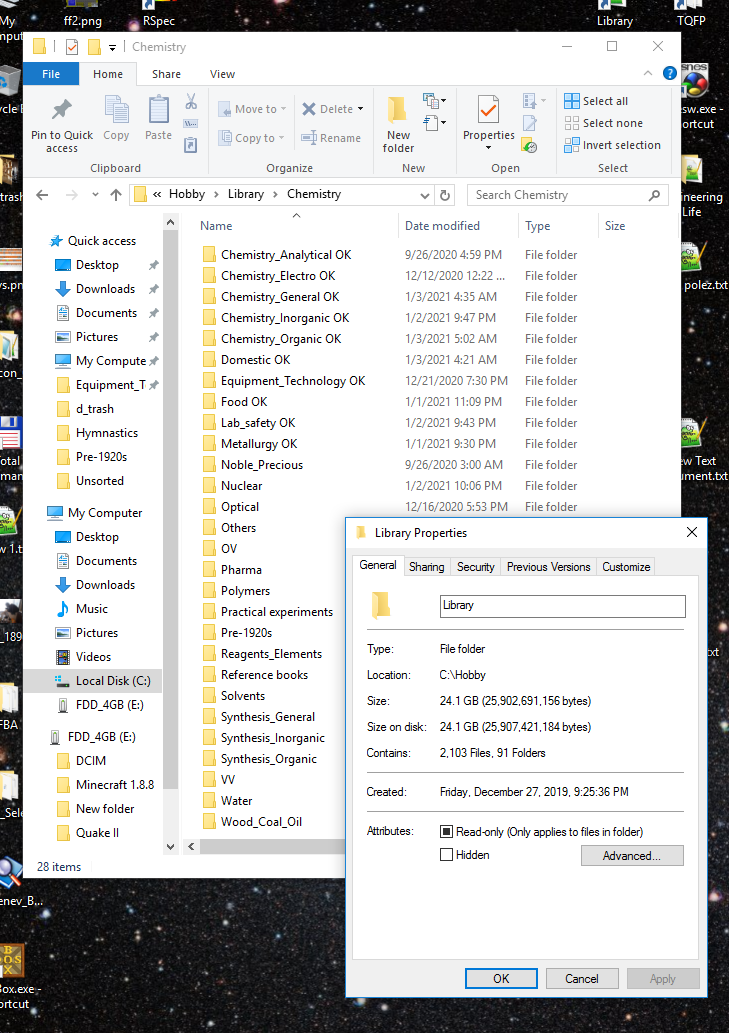Select Local Disk (C:) in navigation pane

(112, 681)
